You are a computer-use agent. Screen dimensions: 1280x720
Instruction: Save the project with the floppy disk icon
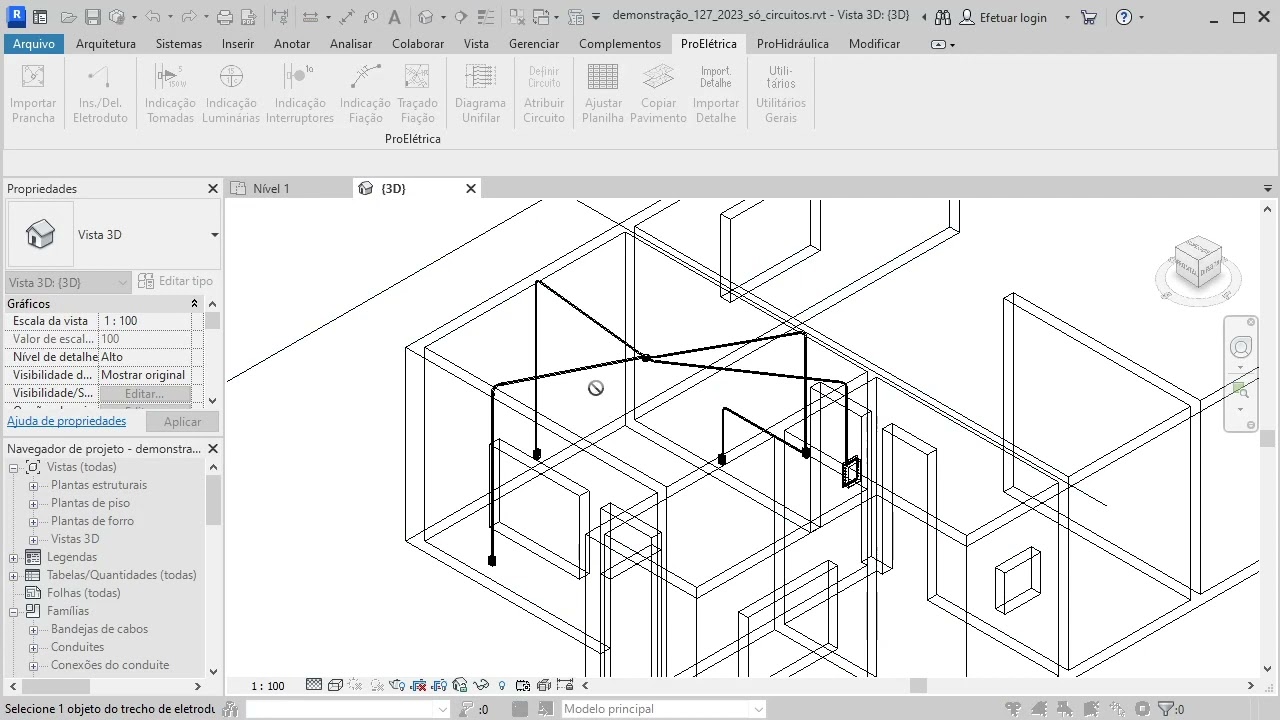coord(92,17)
